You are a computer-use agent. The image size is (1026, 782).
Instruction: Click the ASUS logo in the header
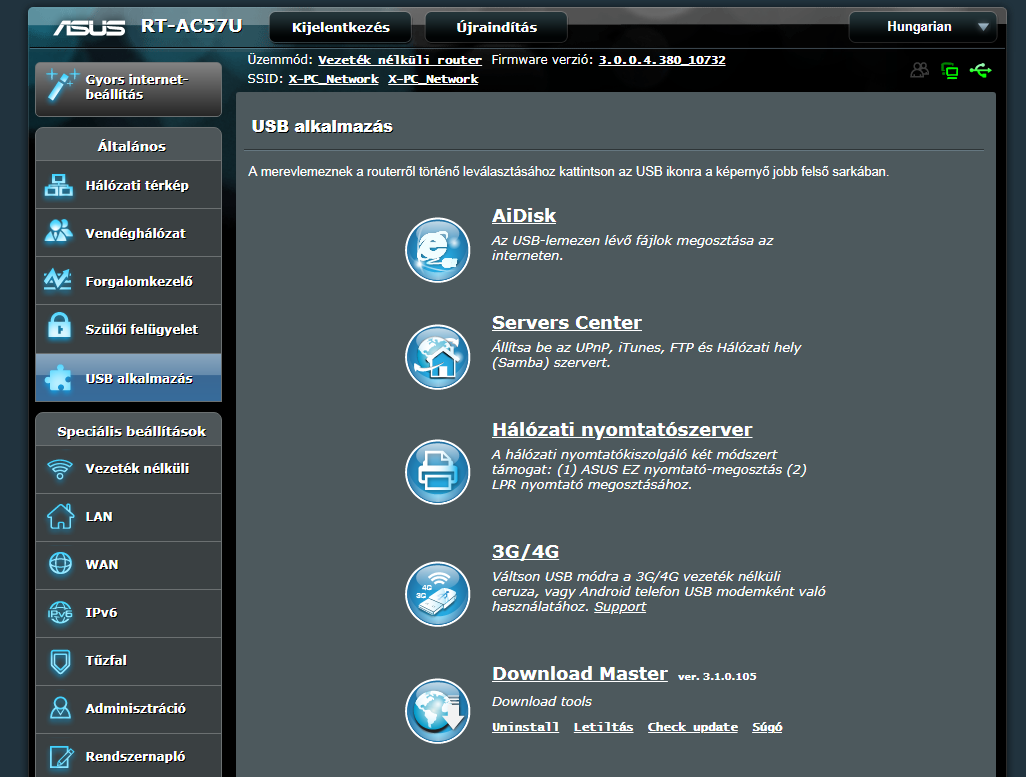point(89,27)
